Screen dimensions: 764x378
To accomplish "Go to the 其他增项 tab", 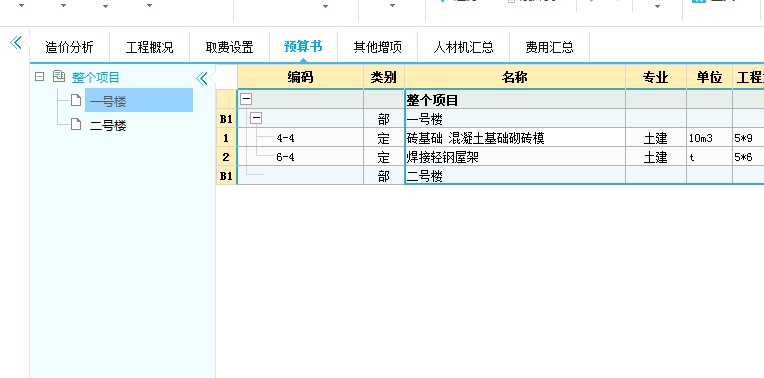I will [x=378, y=47].
